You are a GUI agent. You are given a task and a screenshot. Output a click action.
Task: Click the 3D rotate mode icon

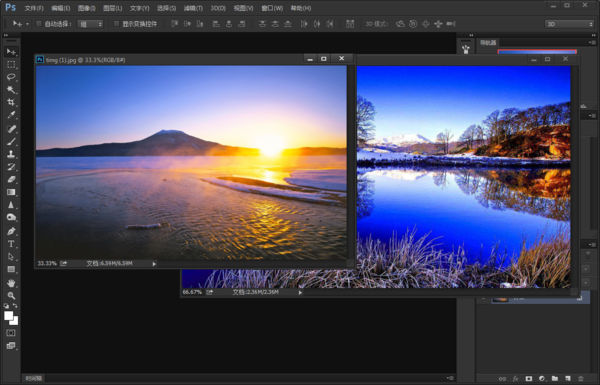click(400, 24)
